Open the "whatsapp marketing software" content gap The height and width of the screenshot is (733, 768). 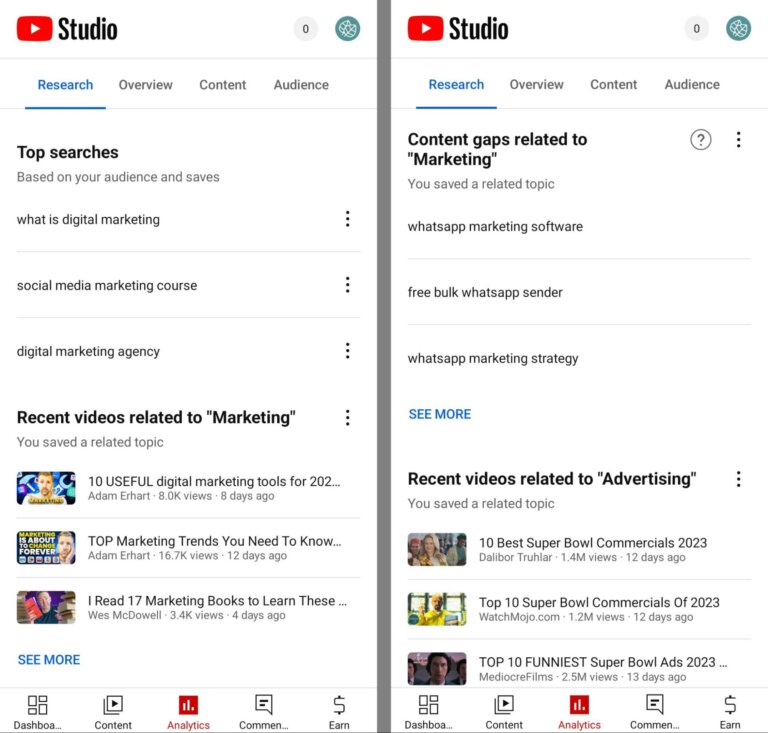495,227
